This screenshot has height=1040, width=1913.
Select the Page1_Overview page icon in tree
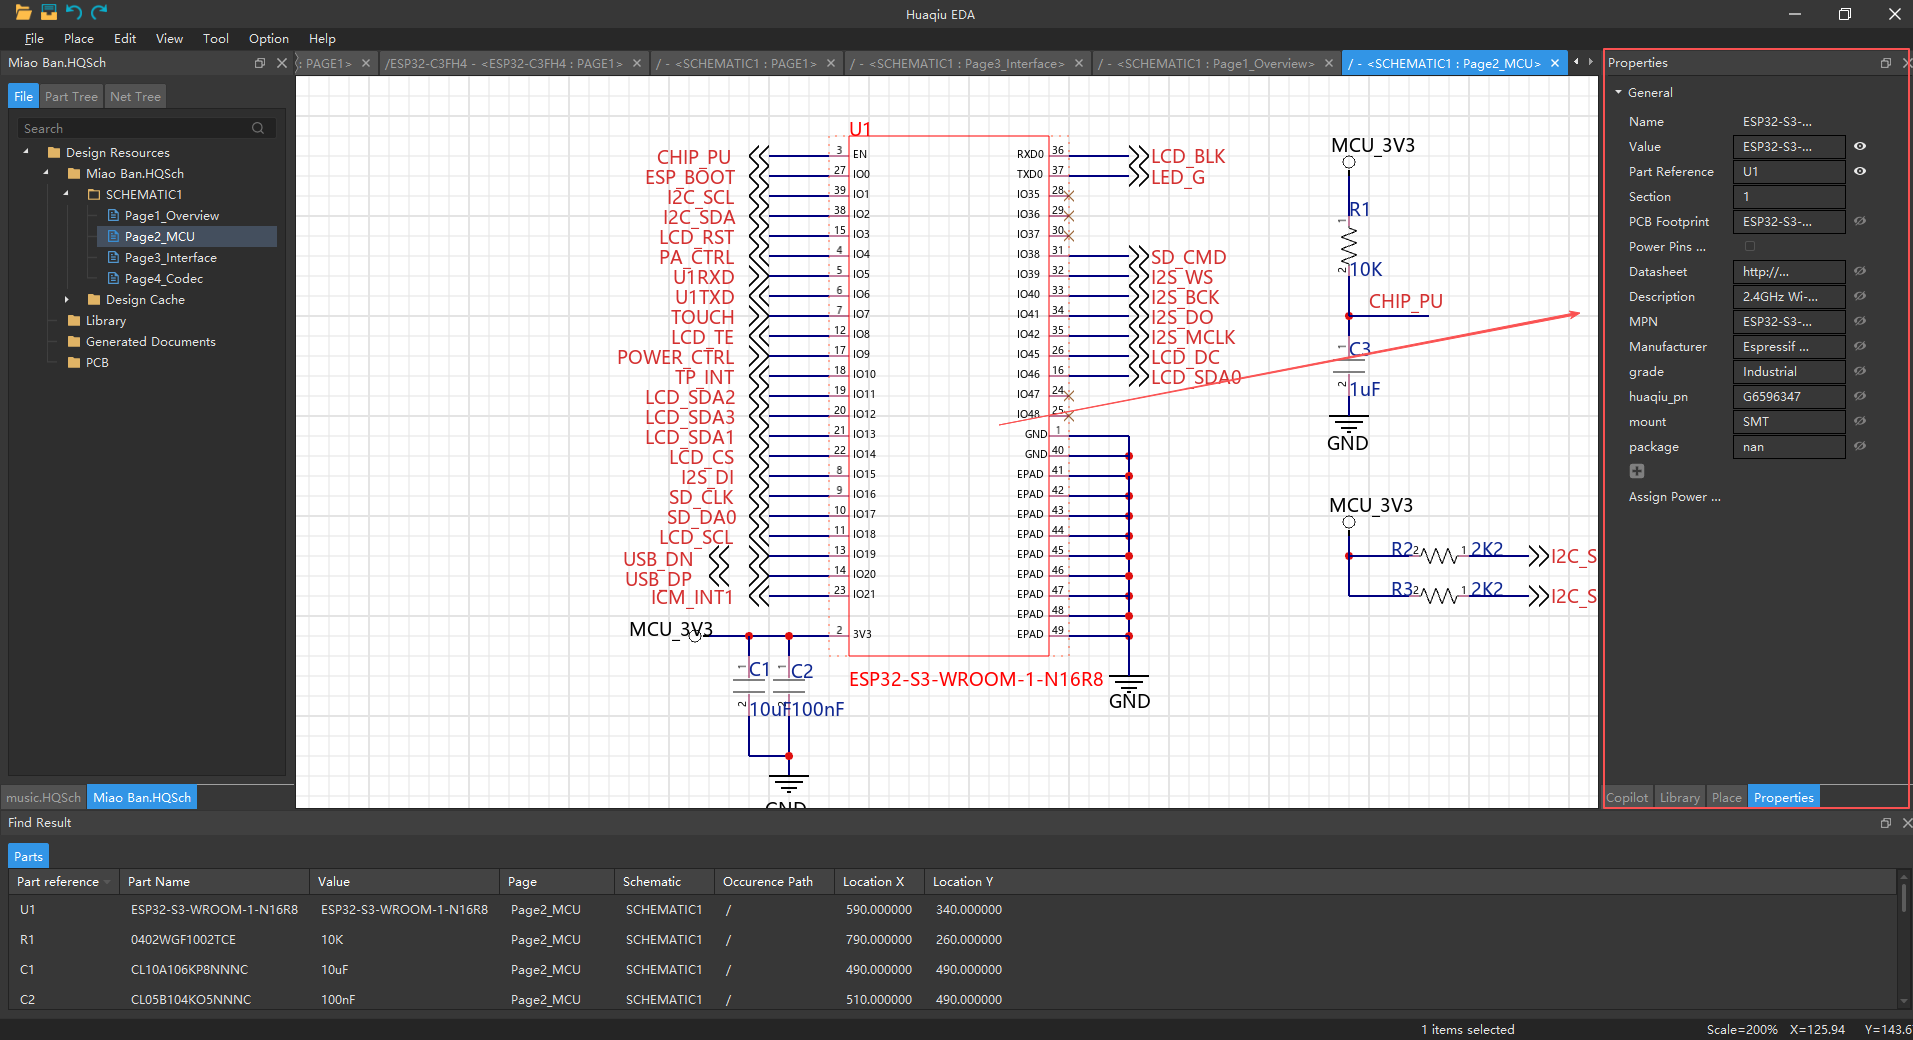(x=113, y=215)
